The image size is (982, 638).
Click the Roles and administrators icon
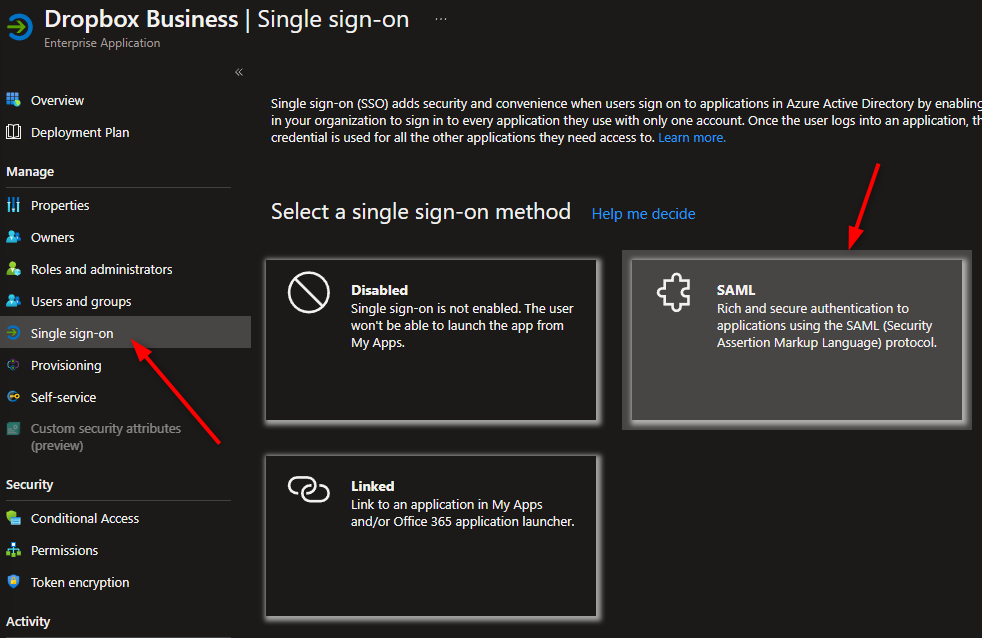14,269
